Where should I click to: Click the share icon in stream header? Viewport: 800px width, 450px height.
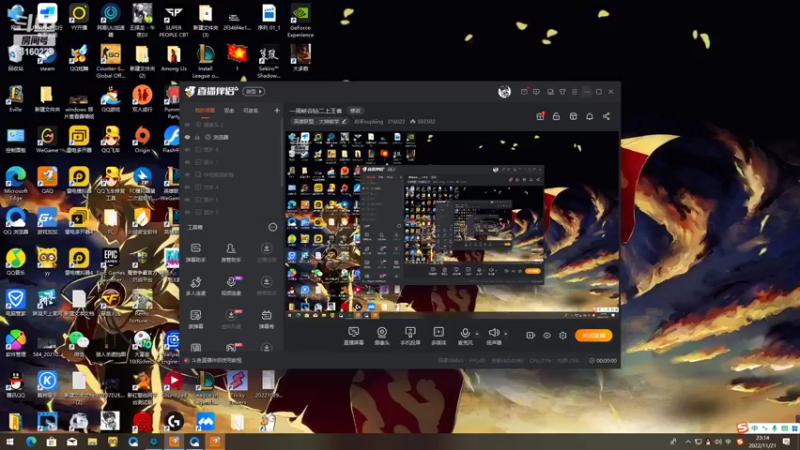pos(606,116)
